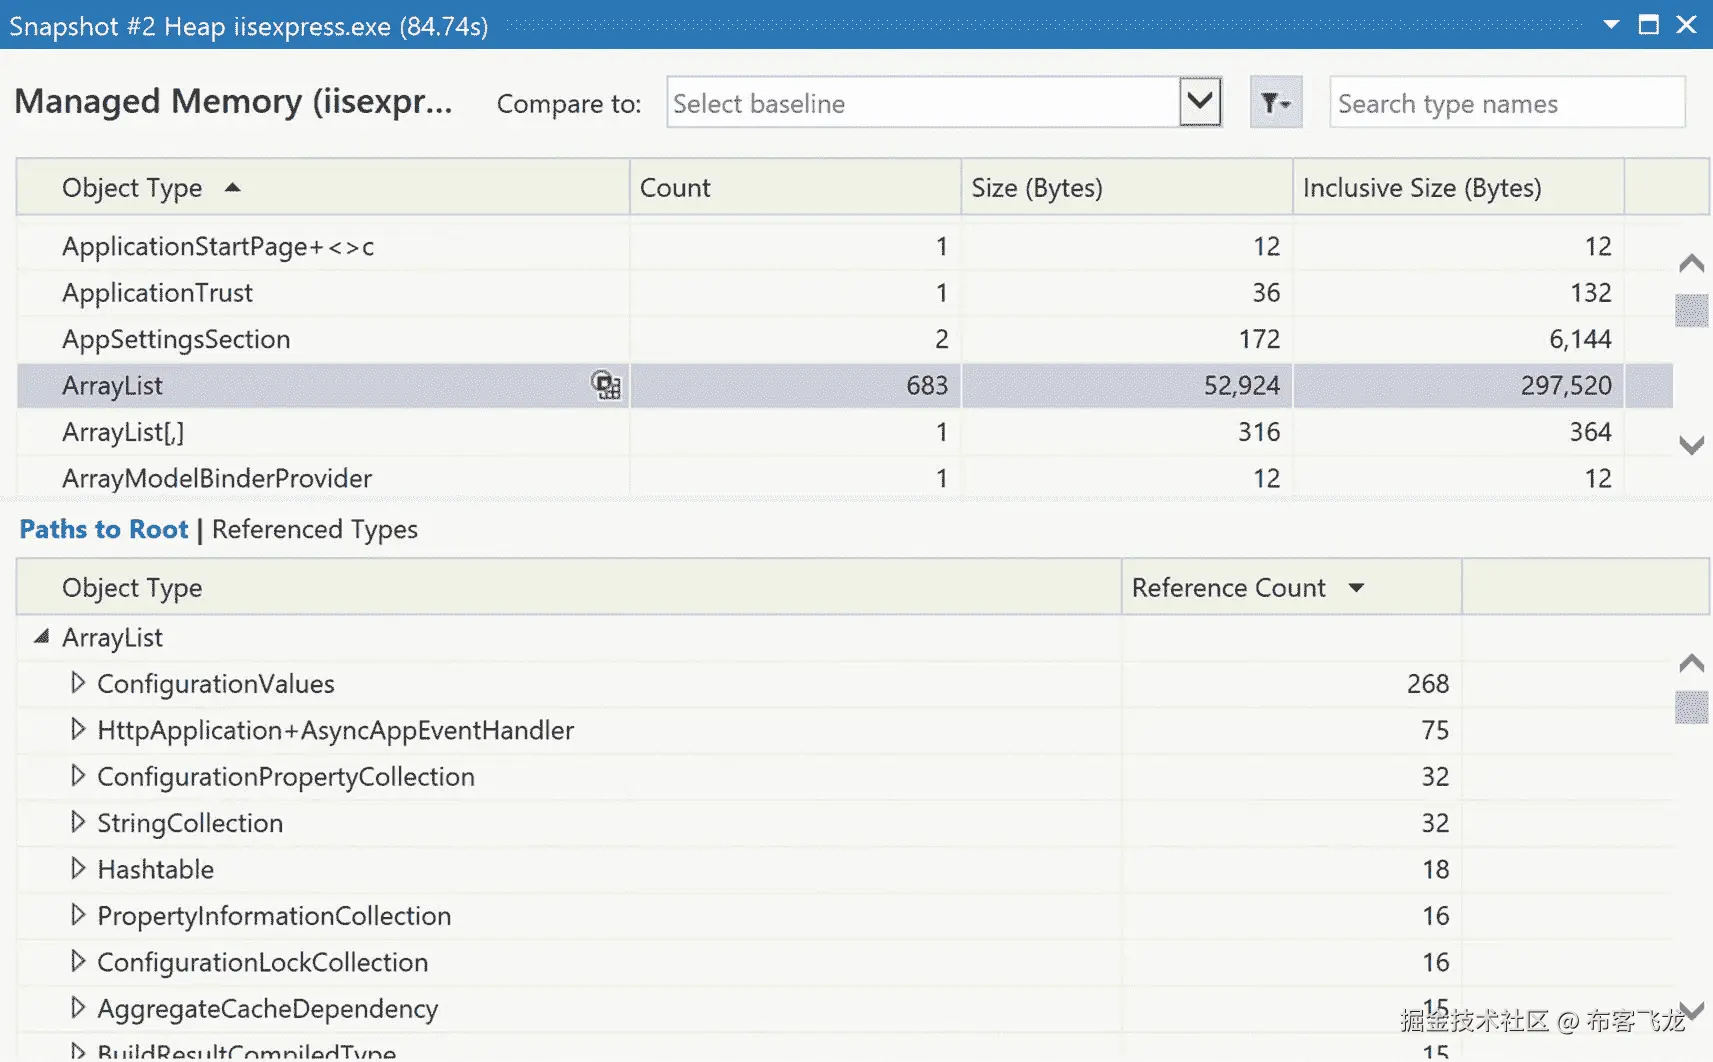Sort by the Inclusive Size (Bytes) column
Viewport: 1713px width, 1062px height.
click(x=1459, y=187)
